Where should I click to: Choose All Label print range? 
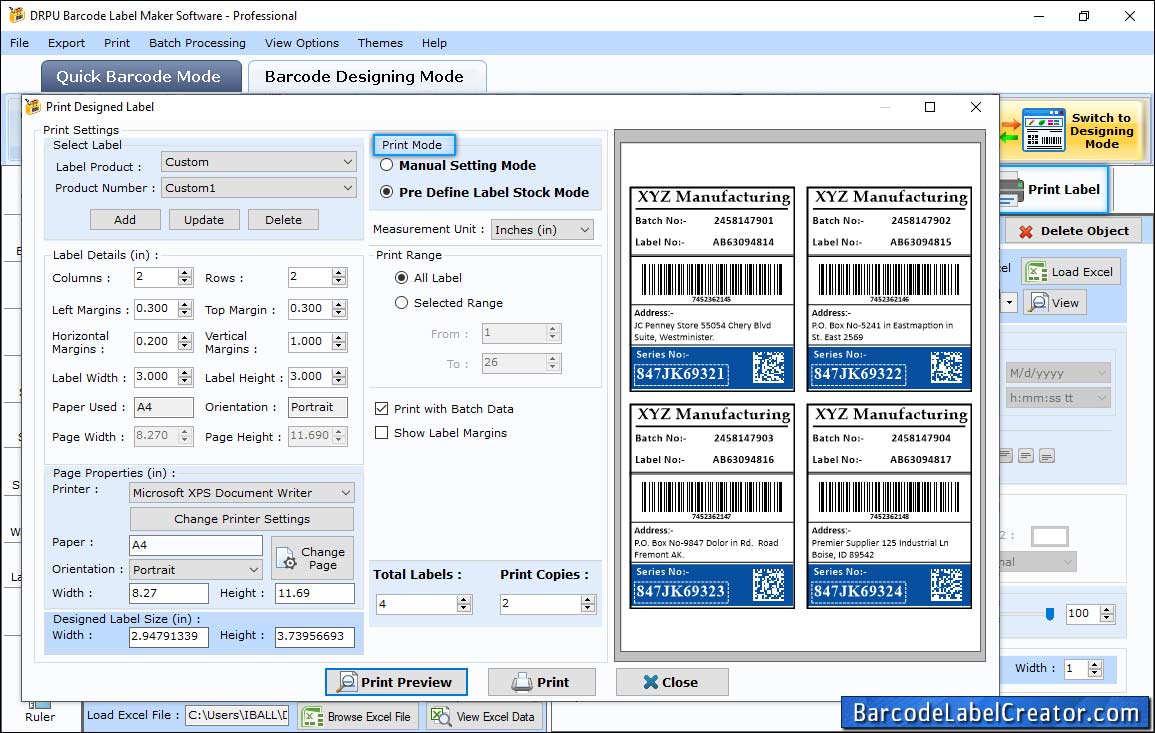(401, 278)
